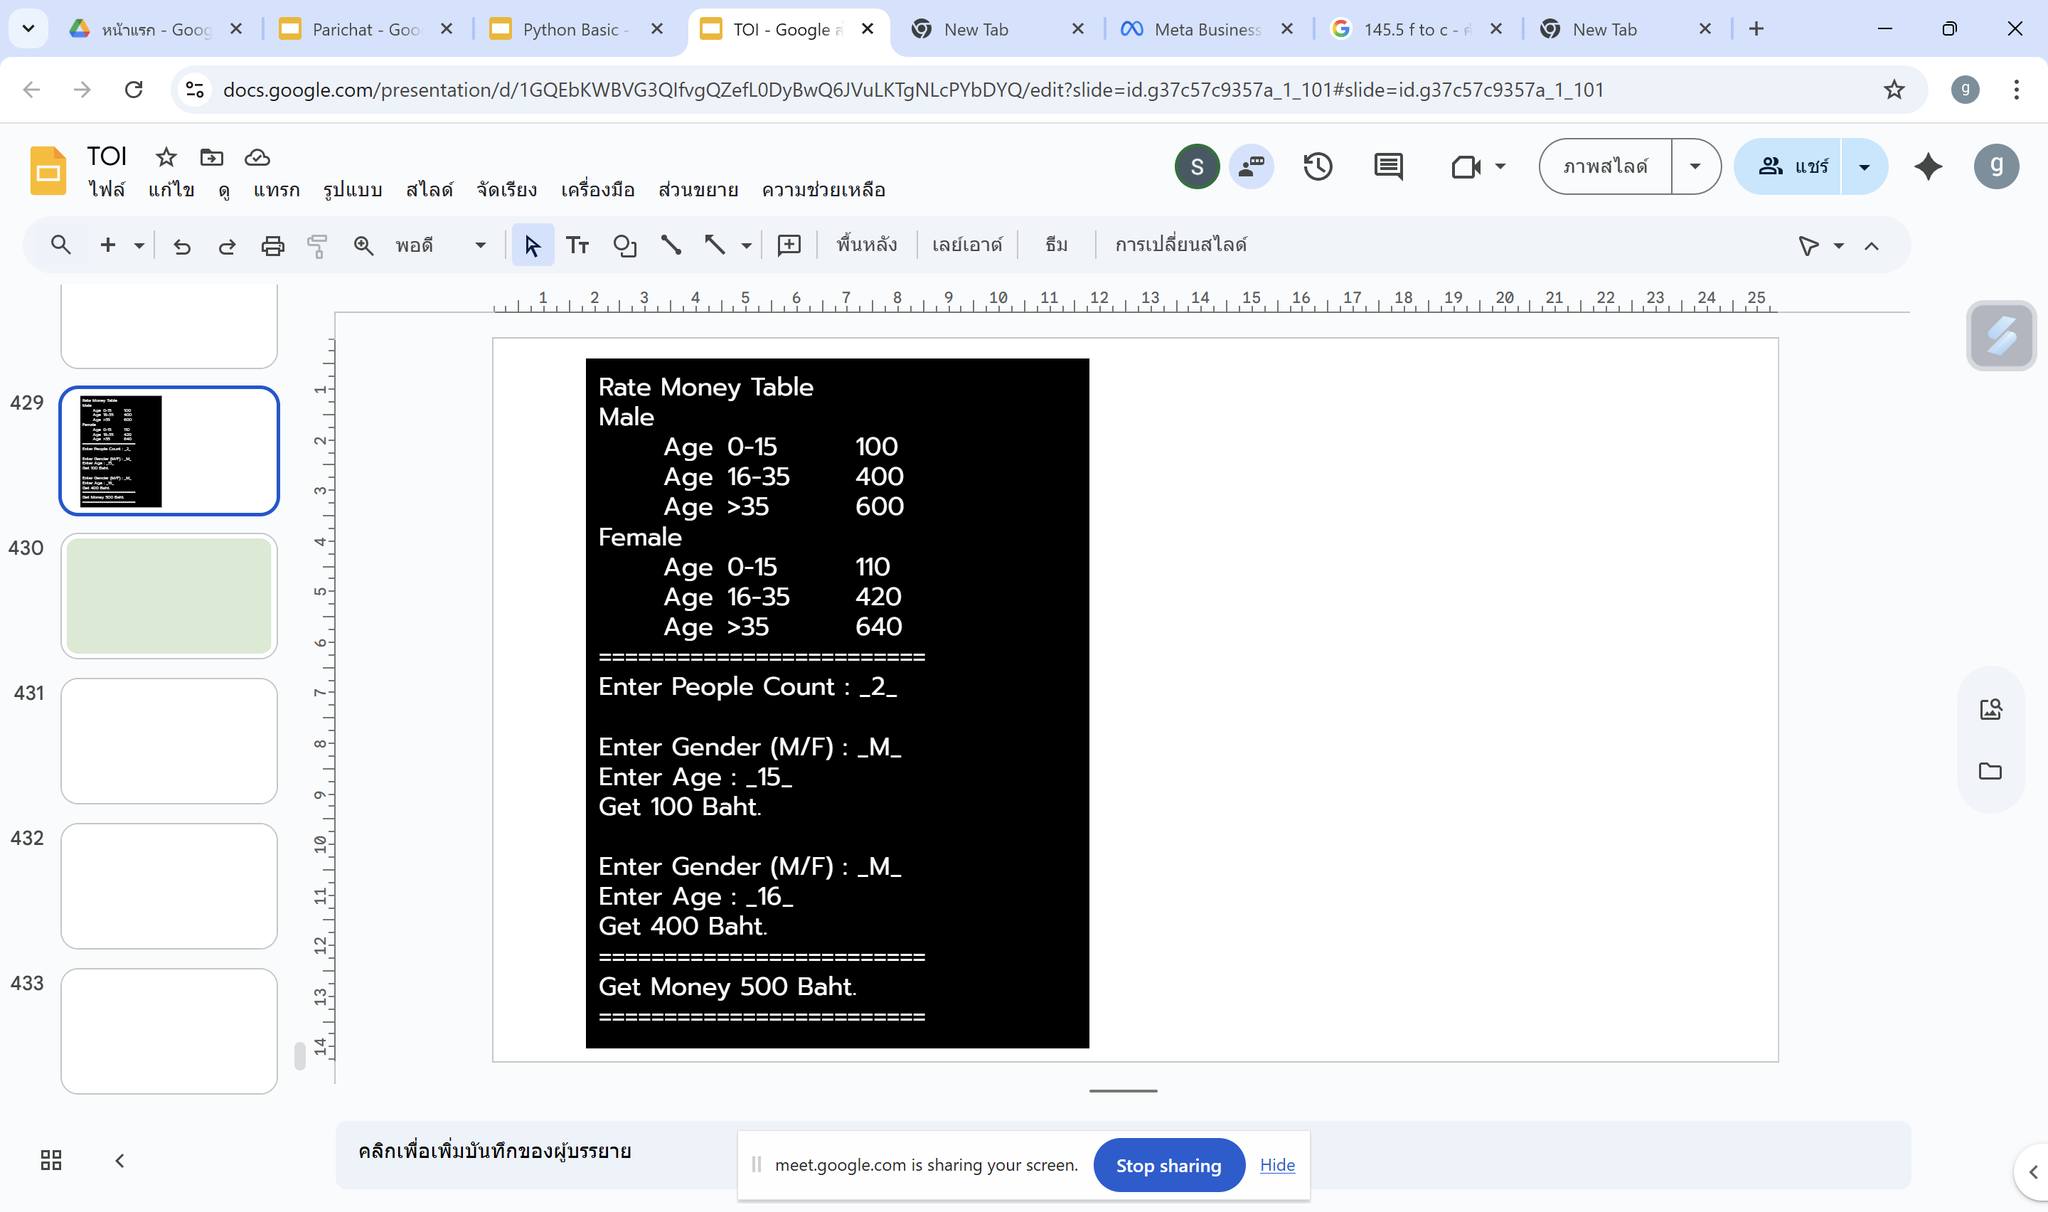2048x1212 pixels.
Task: Expand share options dropdown arrow
Action: click(1864, 166)
